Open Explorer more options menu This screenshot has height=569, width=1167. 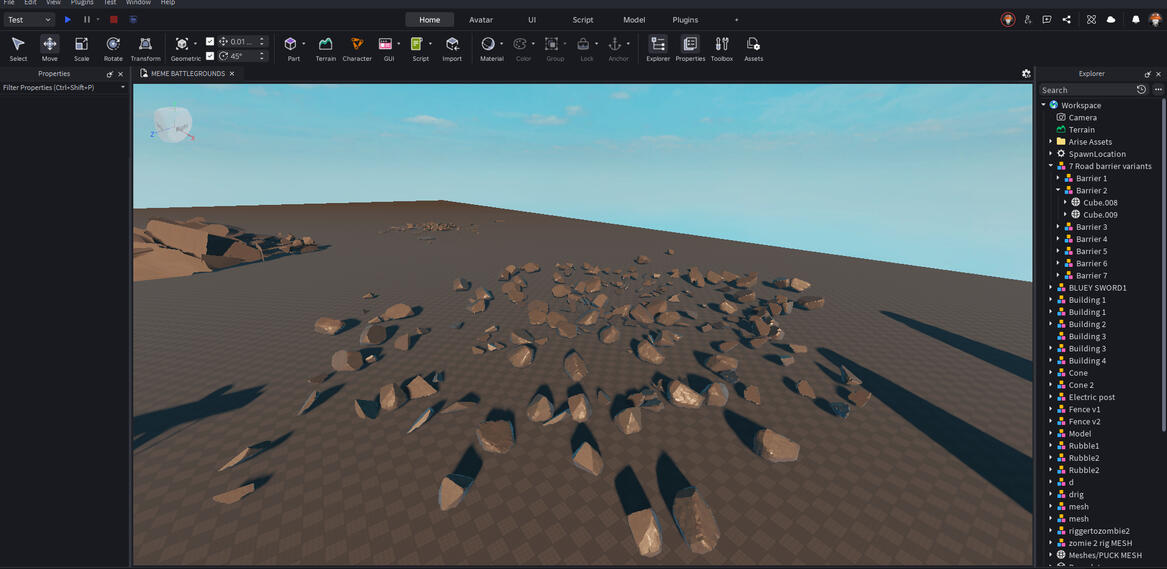pos(1158,89)
